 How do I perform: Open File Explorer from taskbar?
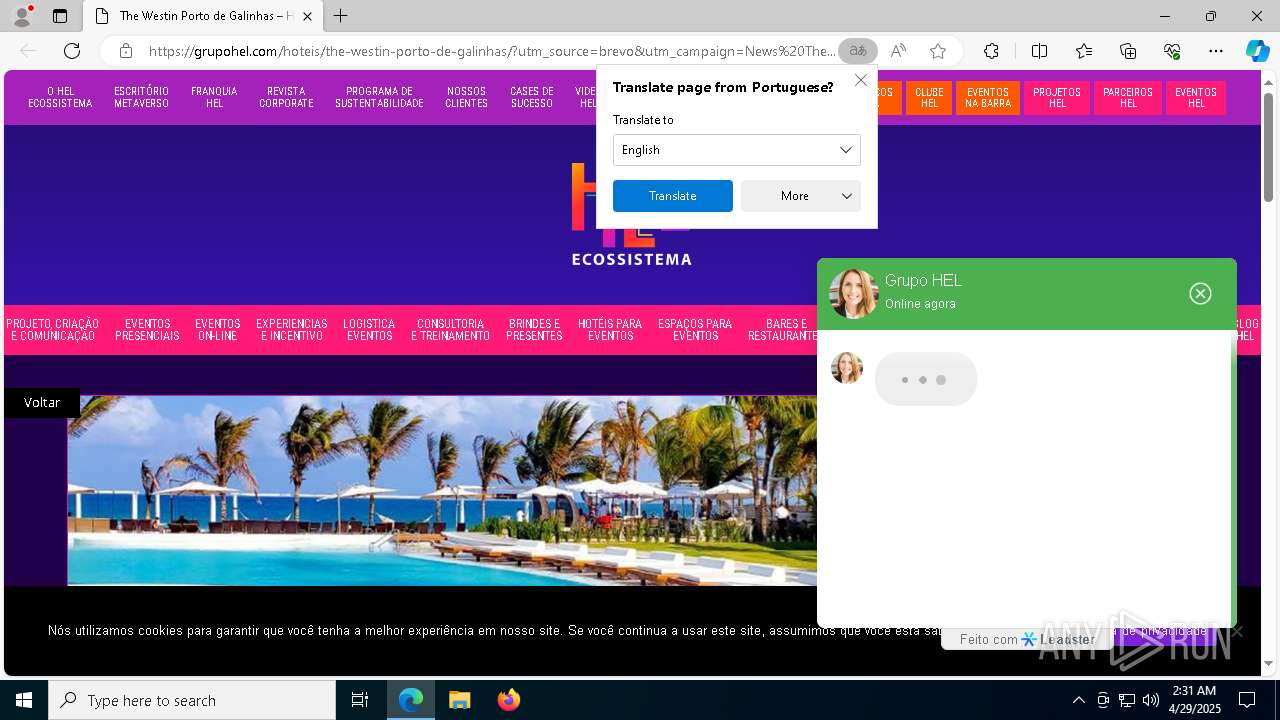(x=459, y=700)
